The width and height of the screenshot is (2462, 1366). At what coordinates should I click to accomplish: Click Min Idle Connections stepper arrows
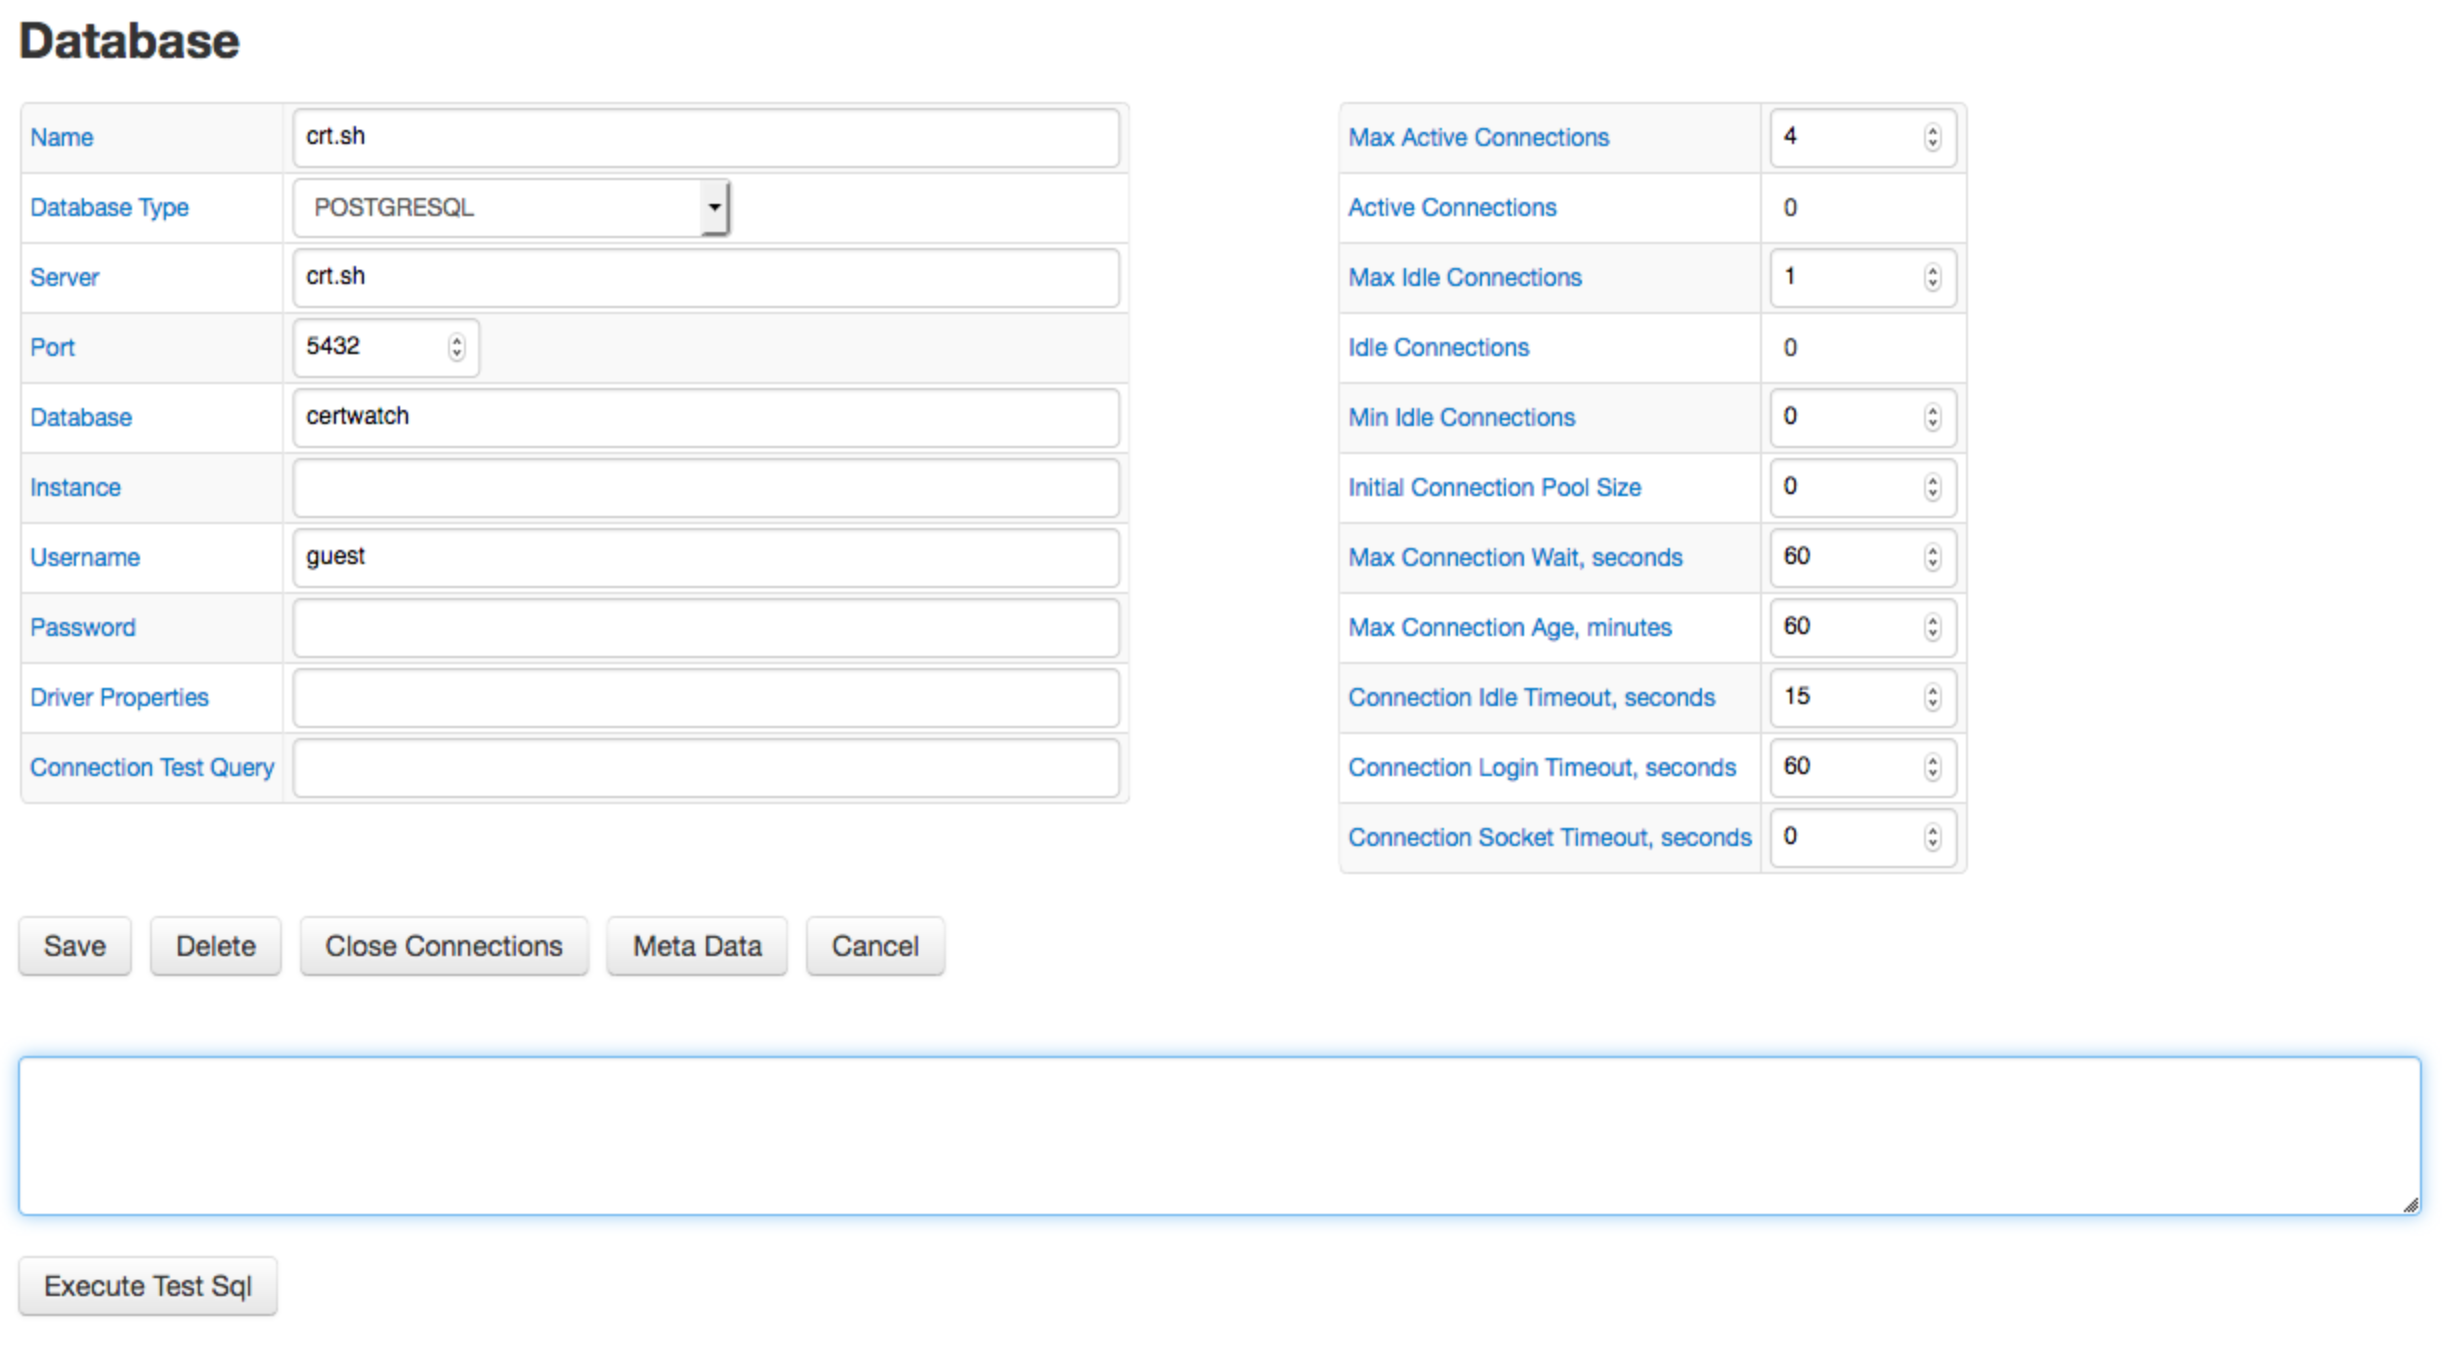(1932, 417)
